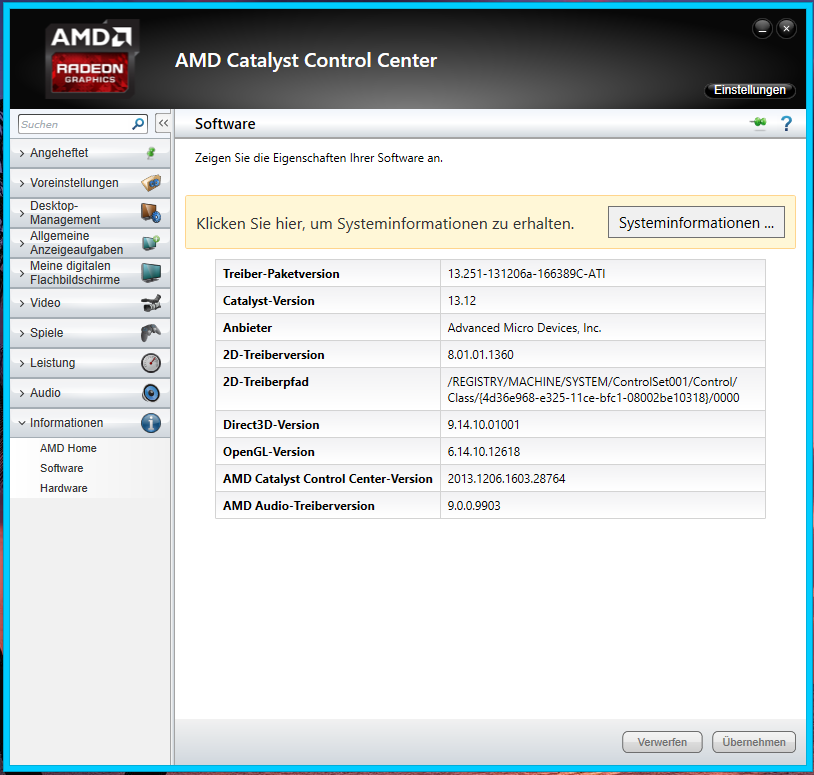Open help with the question mark icon

click(x=786, y=124)
